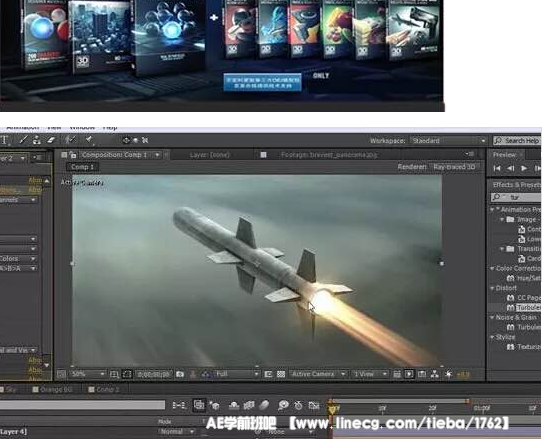The image size is (542, 440).
Task: Click the timeline work area bar
Action: (x=400, y=401)
